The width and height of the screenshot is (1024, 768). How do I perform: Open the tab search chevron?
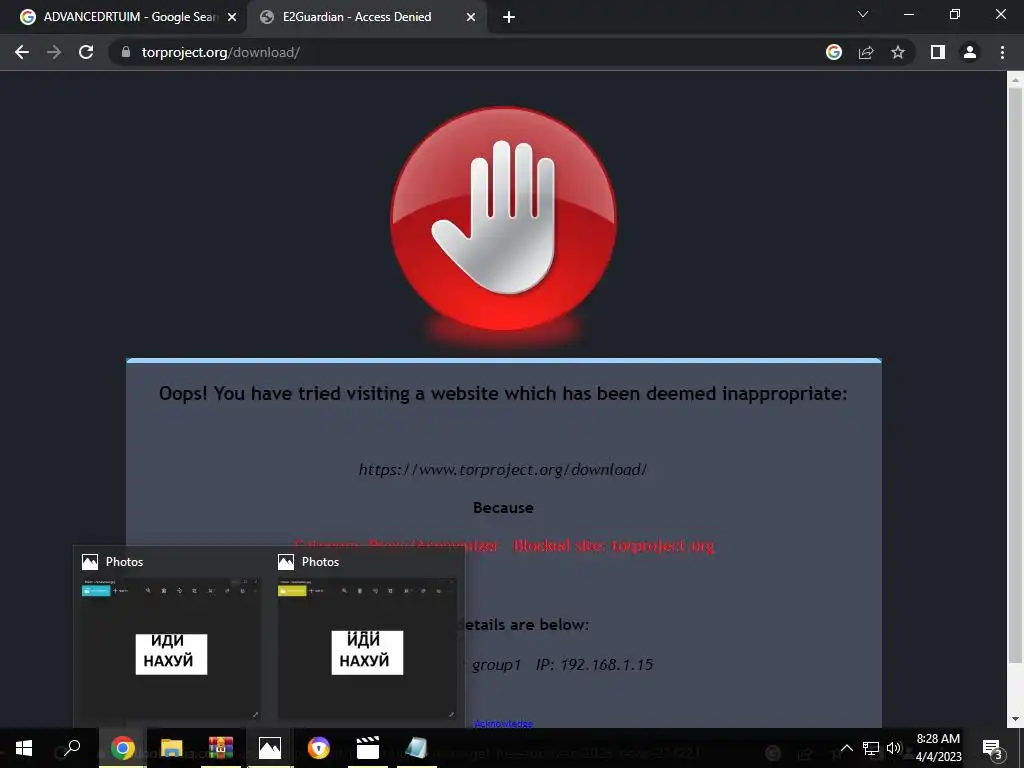[863, 14]
